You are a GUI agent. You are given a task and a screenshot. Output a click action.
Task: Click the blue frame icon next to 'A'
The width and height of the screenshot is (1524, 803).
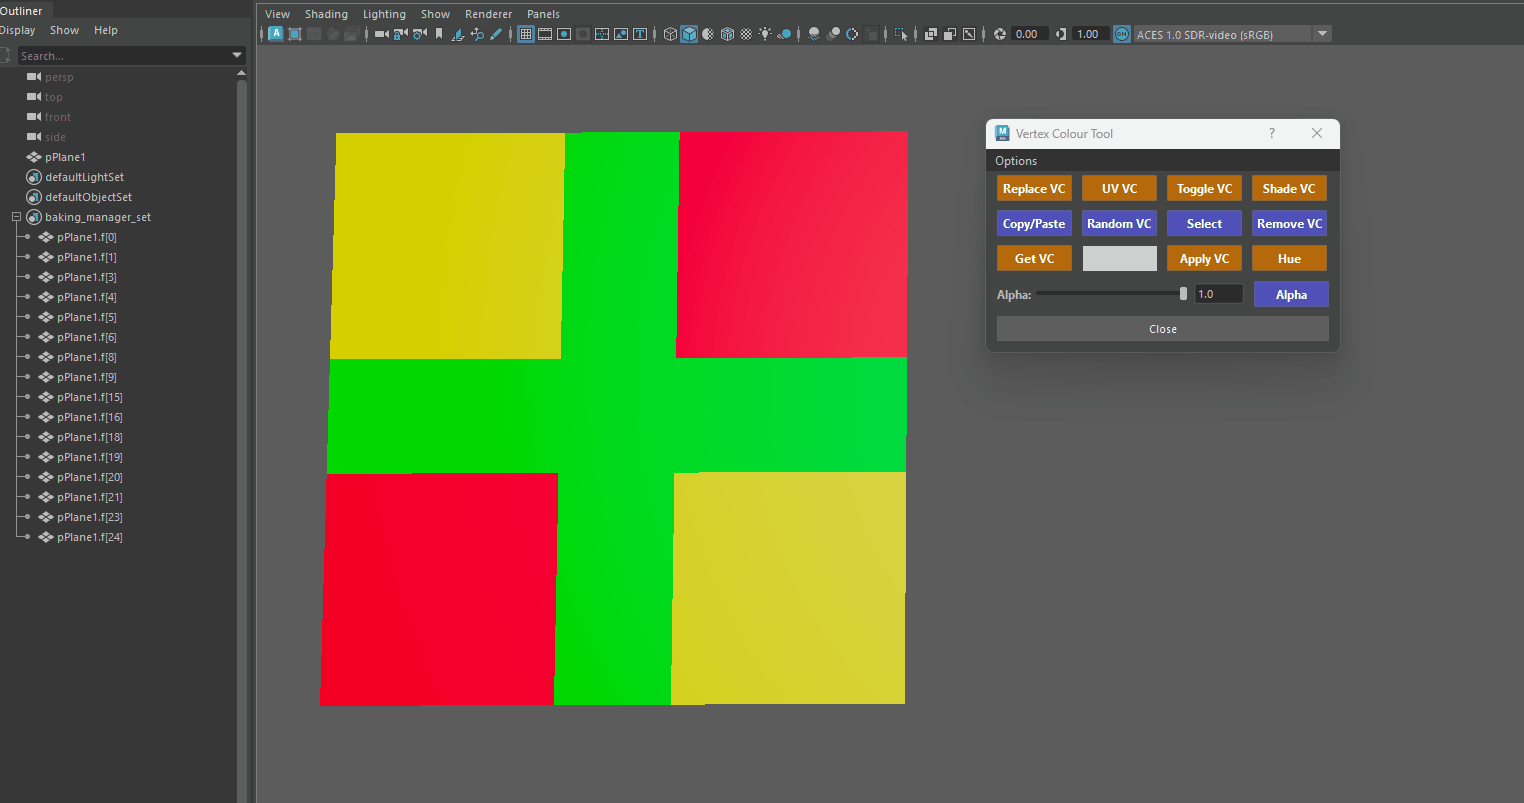pos(295,34)
